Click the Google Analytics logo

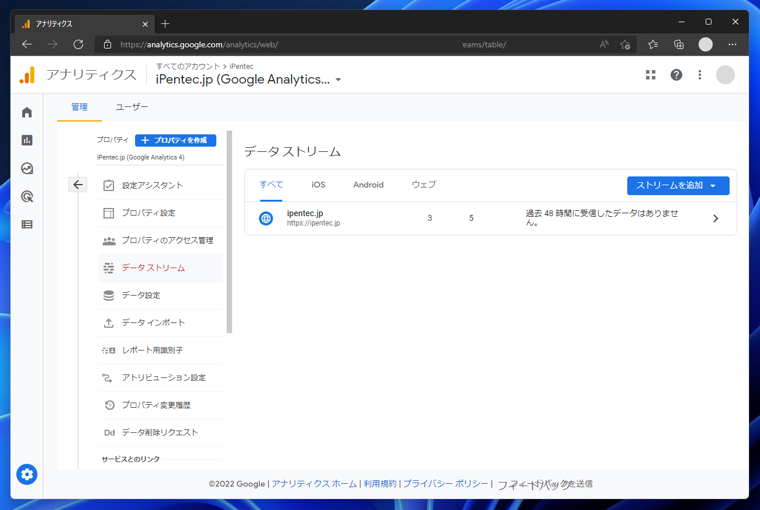pyautogui.click(x=27, y=75)
